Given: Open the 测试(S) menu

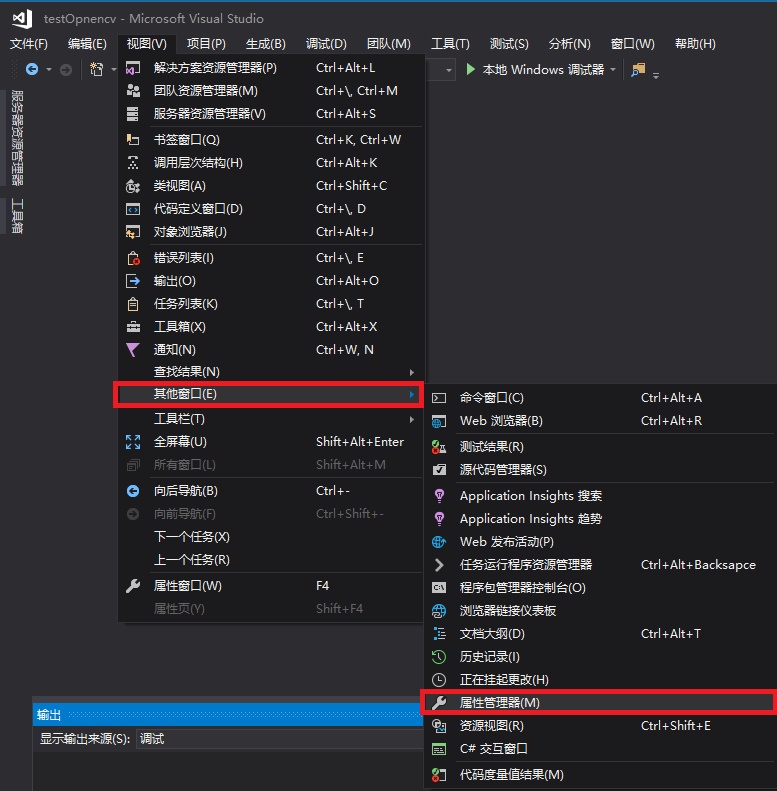Looking at the screenshot, I should 509,44.
